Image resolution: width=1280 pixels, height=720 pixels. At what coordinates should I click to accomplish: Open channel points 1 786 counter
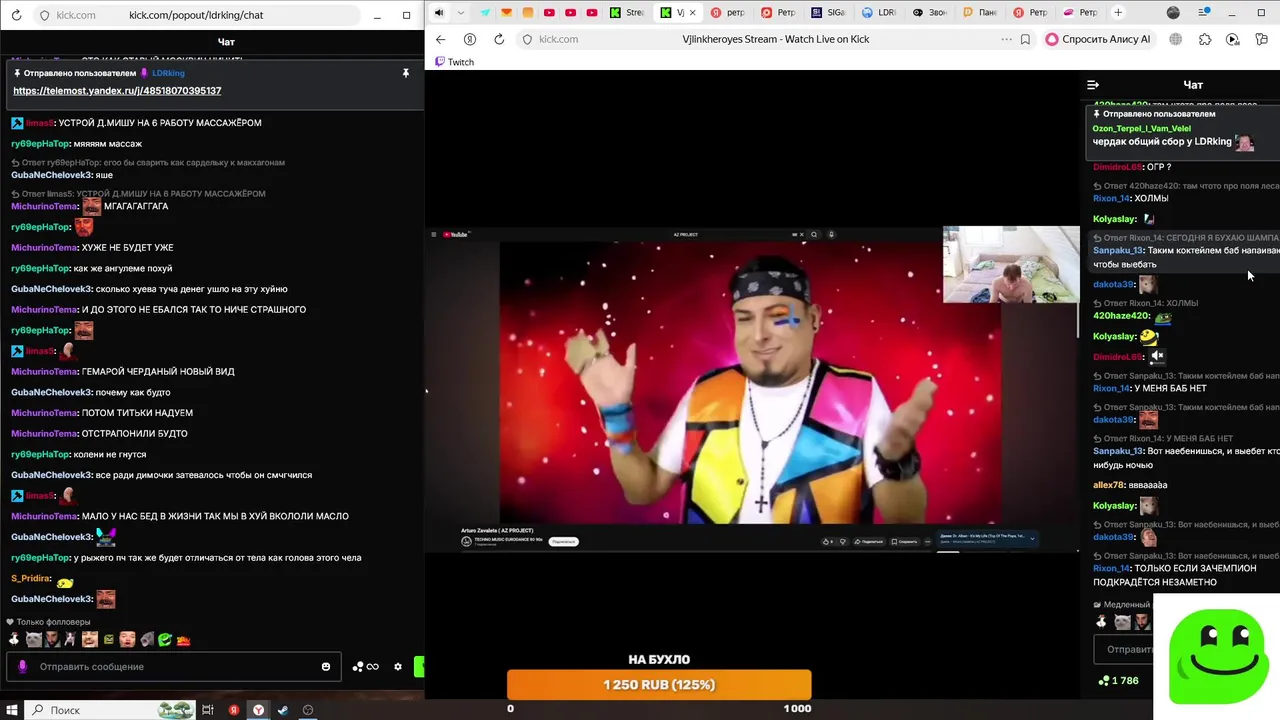1119,681
